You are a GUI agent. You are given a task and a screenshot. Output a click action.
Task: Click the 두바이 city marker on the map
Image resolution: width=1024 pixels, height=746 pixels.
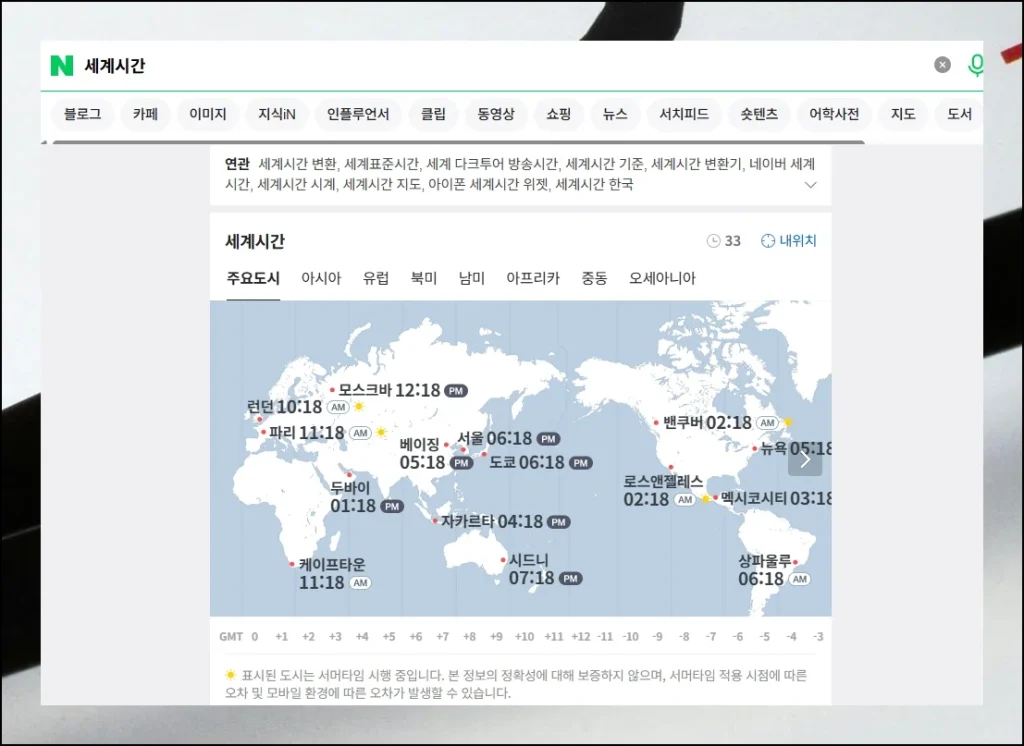click(x=349, y=477)
